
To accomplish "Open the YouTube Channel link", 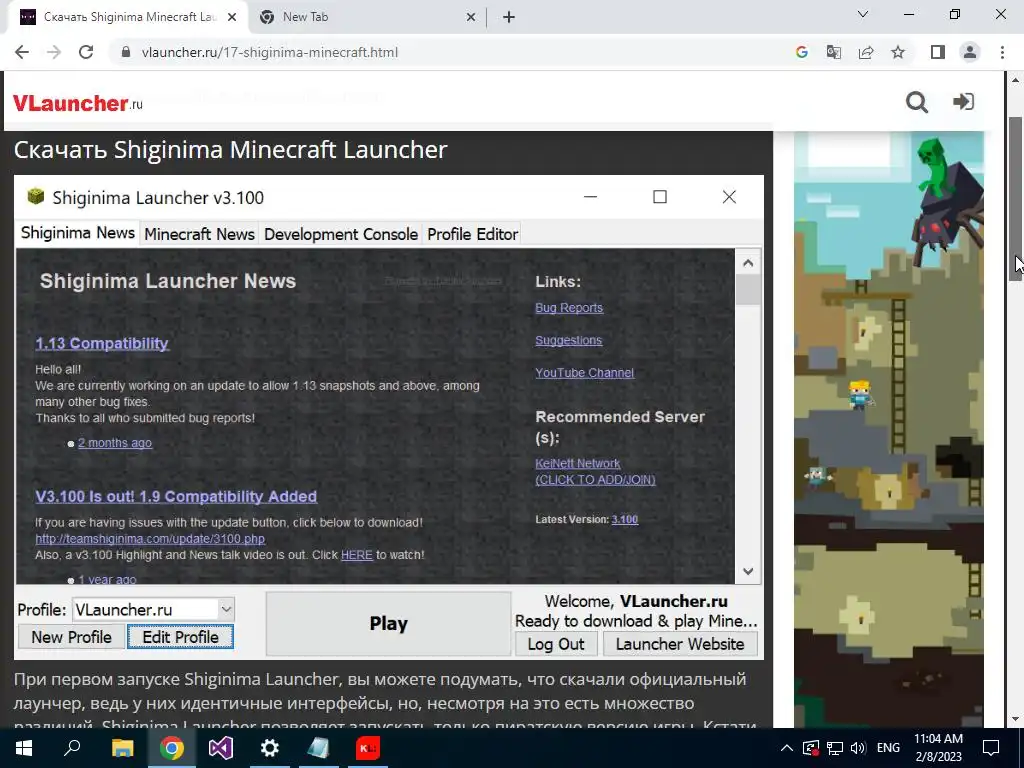I will click(x=584, y=372).
